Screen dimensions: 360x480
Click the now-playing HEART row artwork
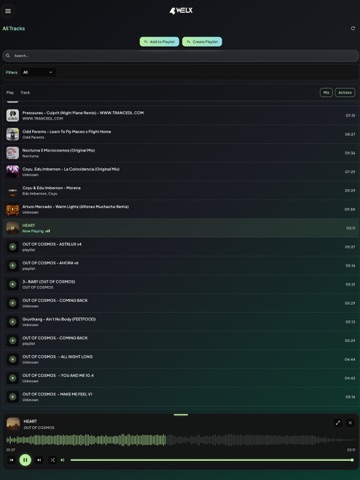pos(13,228)
